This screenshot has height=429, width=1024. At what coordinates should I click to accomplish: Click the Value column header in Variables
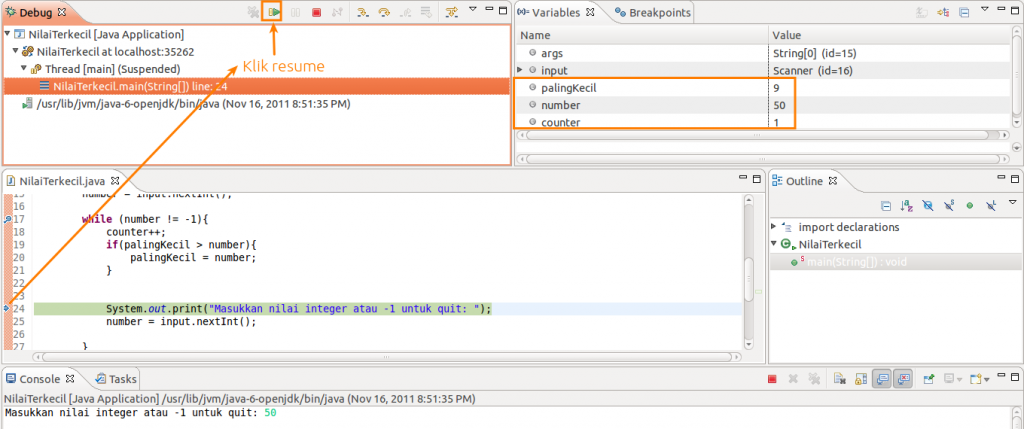click(889, 35)
